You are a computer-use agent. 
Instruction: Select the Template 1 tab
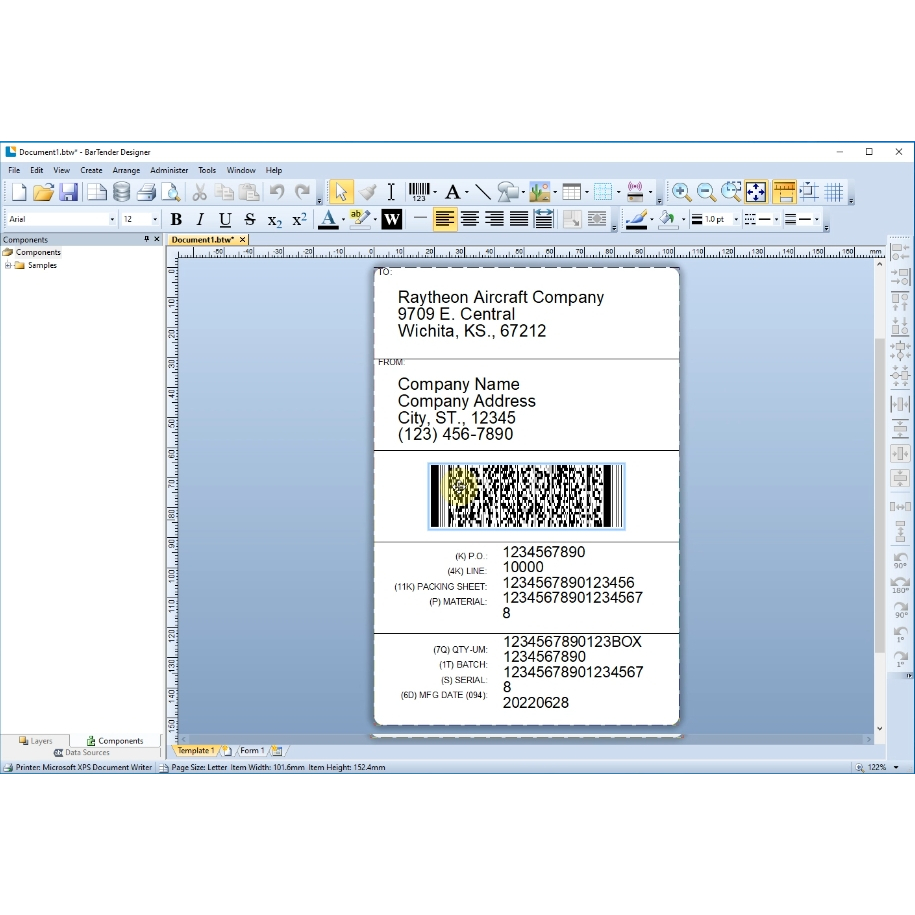(195, 750)
